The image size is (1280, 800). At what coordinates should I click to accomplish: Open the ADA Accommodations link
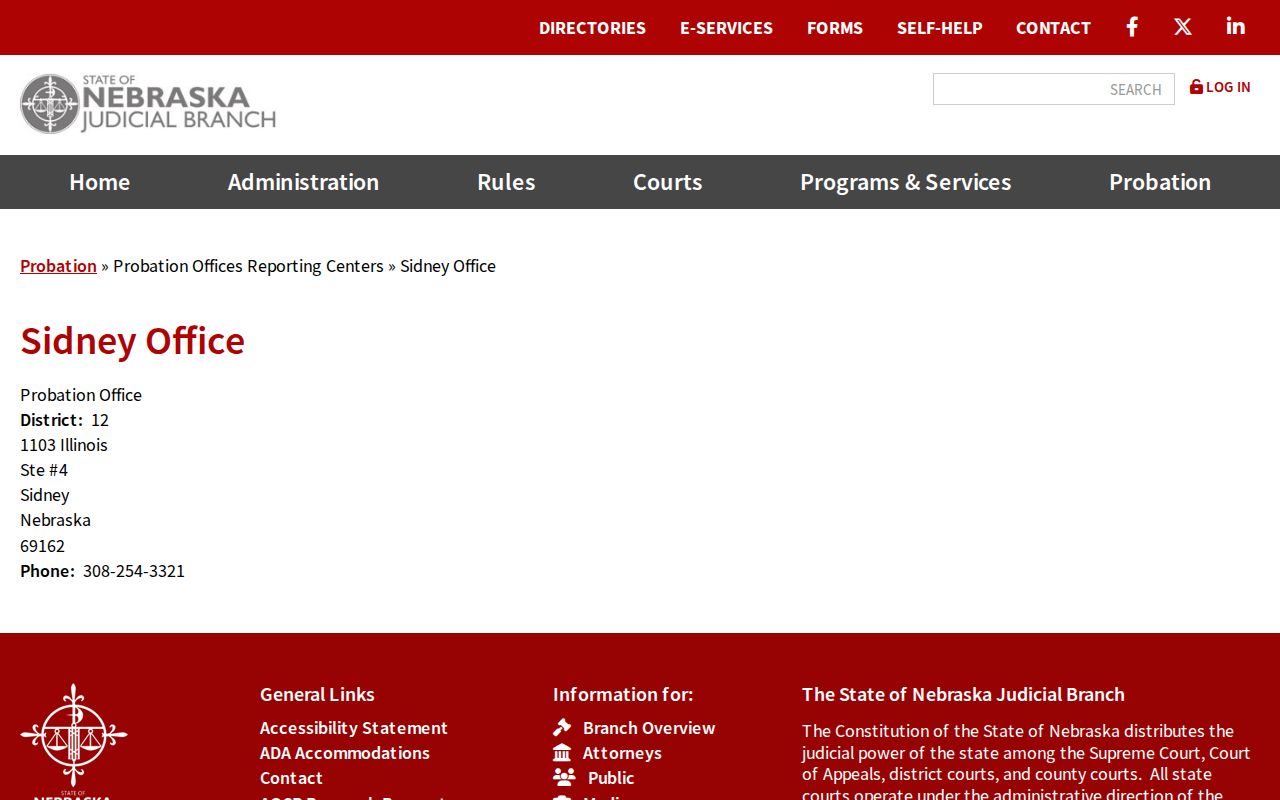pyautogui.click(x=344, y=753)
